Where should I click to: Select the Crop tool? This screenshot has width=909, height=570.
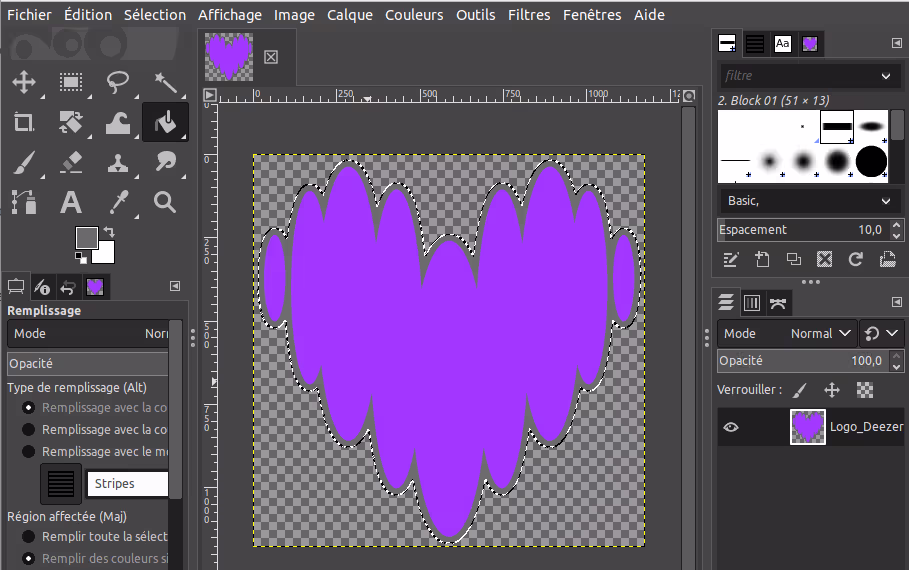(x=23, y=123)
